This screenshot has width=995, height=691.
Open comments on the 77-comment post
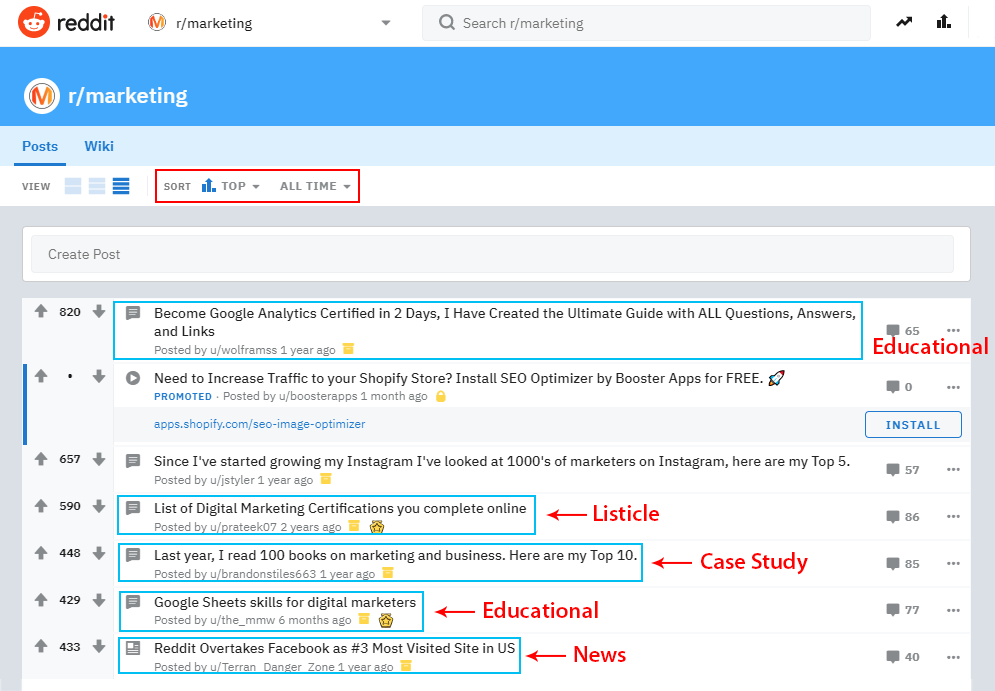902,610
